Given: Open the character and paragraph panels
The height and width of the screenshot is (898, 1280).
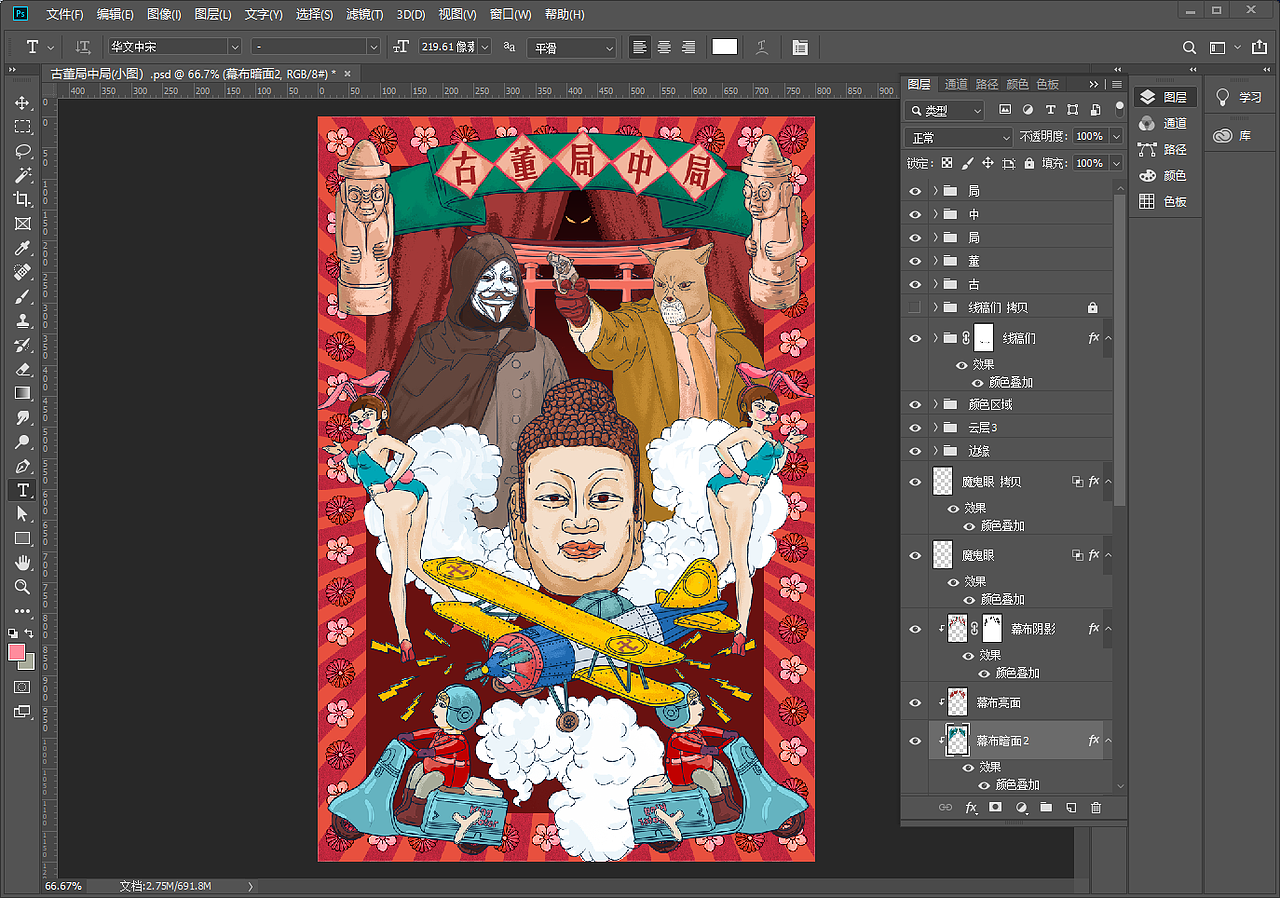Looking at the screenshot, I should [800, 47].
